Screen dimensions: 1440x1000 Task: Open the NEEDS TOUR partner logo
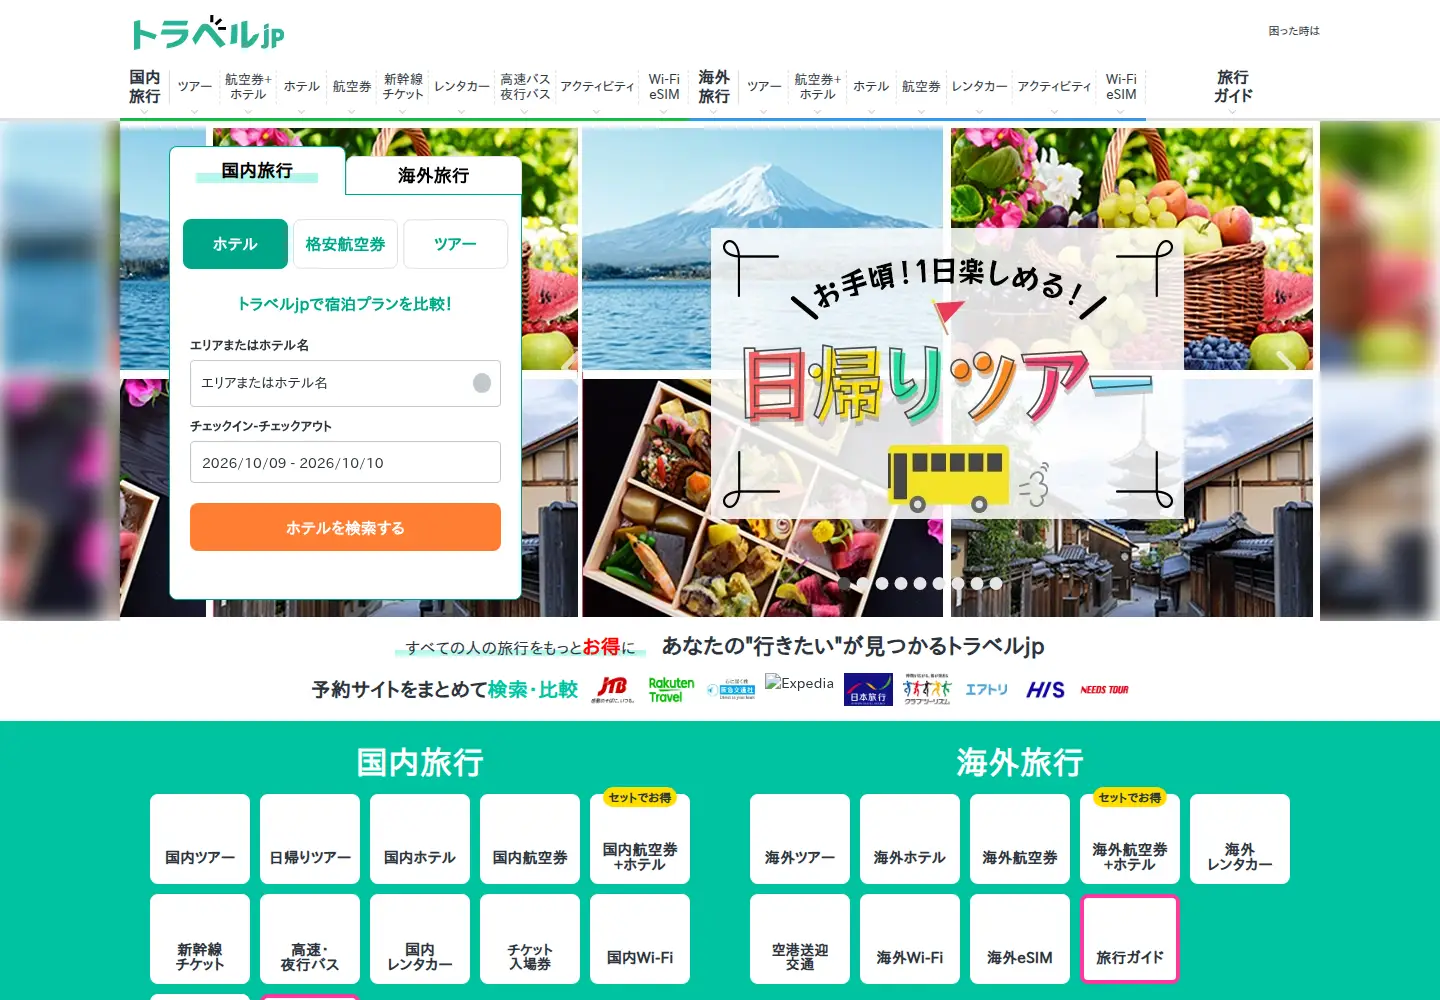click(1104, 690)
